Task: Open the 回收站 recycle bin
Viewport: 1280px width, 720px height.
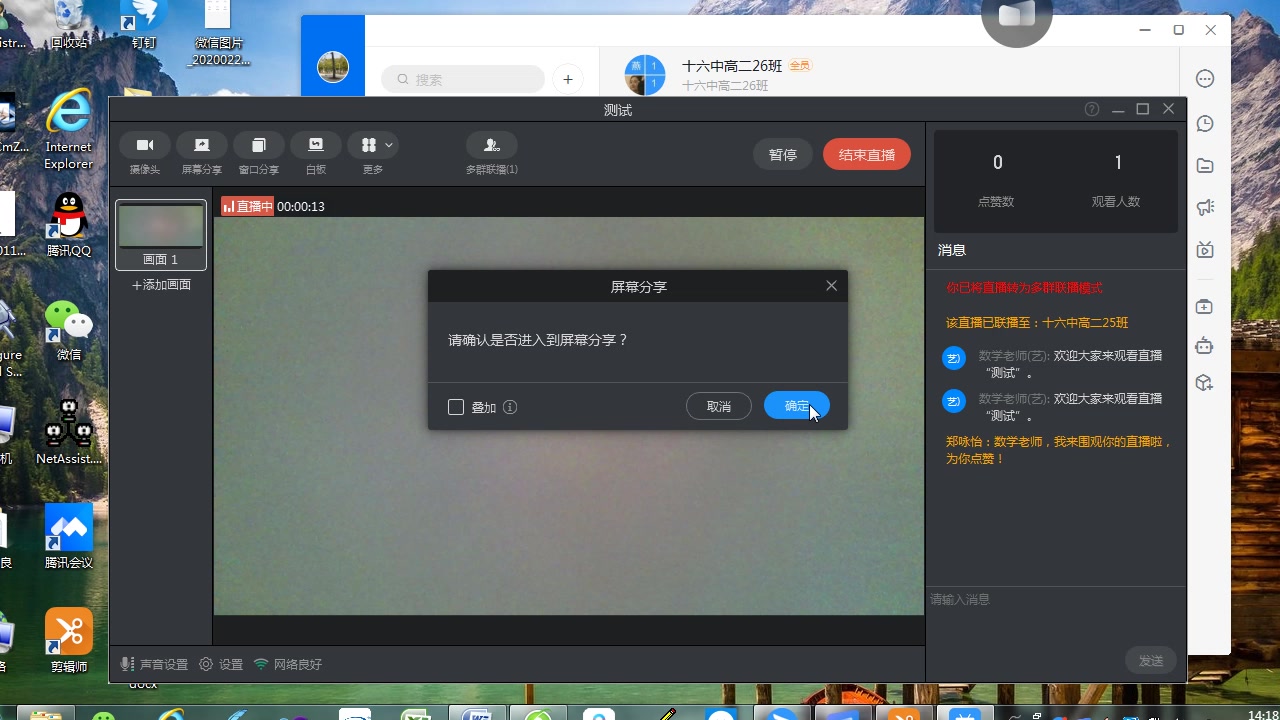Action: pyautogui.click(x=69, y=25)
